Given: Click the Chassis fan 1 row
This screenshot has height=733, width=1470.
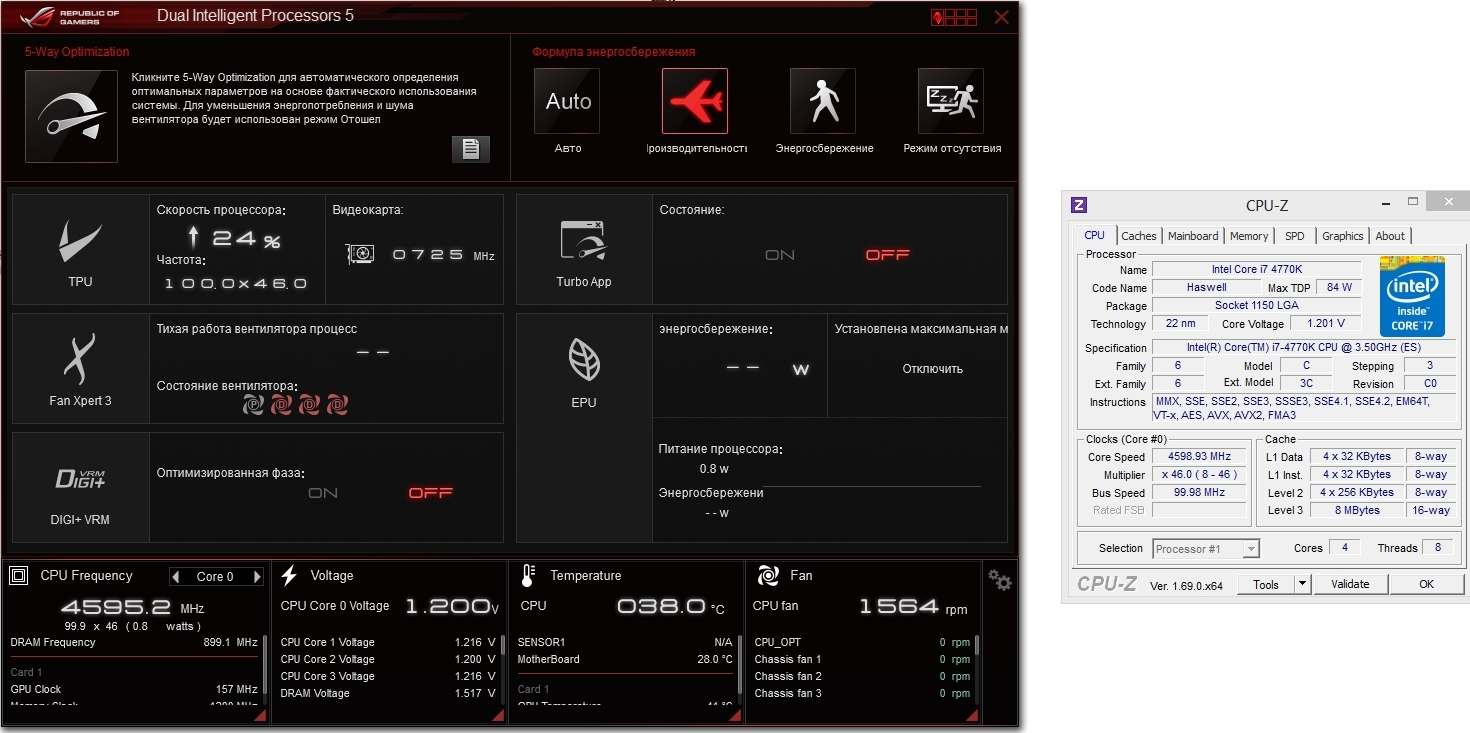Looking at the screenshot, I should (x=862, y=659).
